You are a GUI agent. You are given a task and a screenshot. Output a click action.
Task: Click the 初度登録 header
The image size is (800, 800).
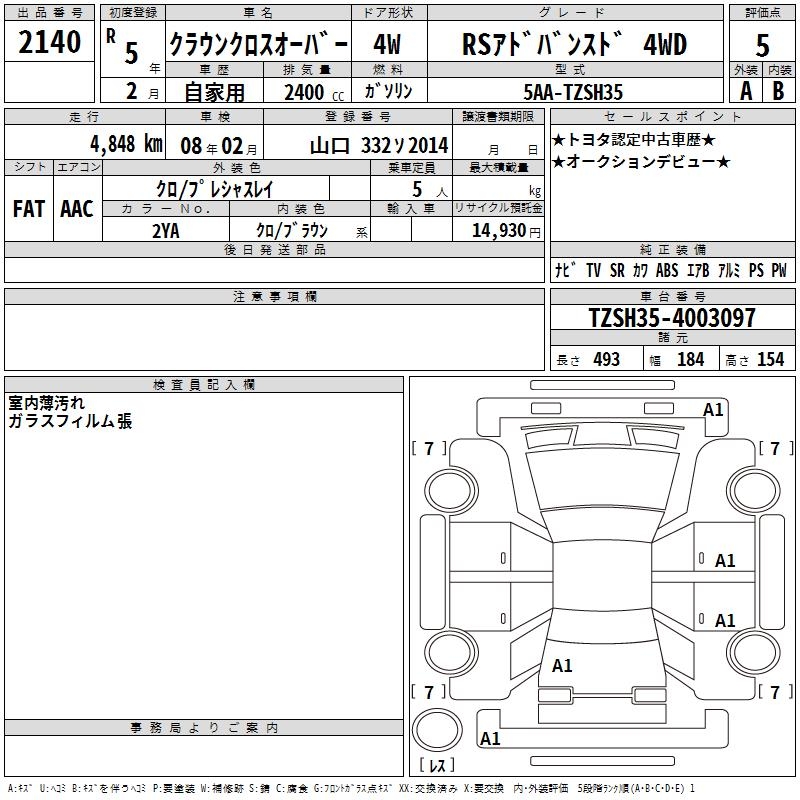coord(133,13)
